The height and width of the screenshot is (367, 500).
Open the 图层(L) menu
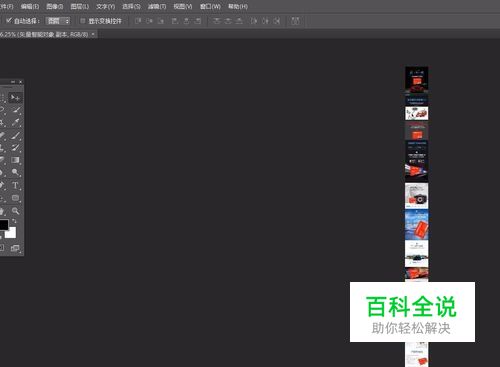click(80, 6)
